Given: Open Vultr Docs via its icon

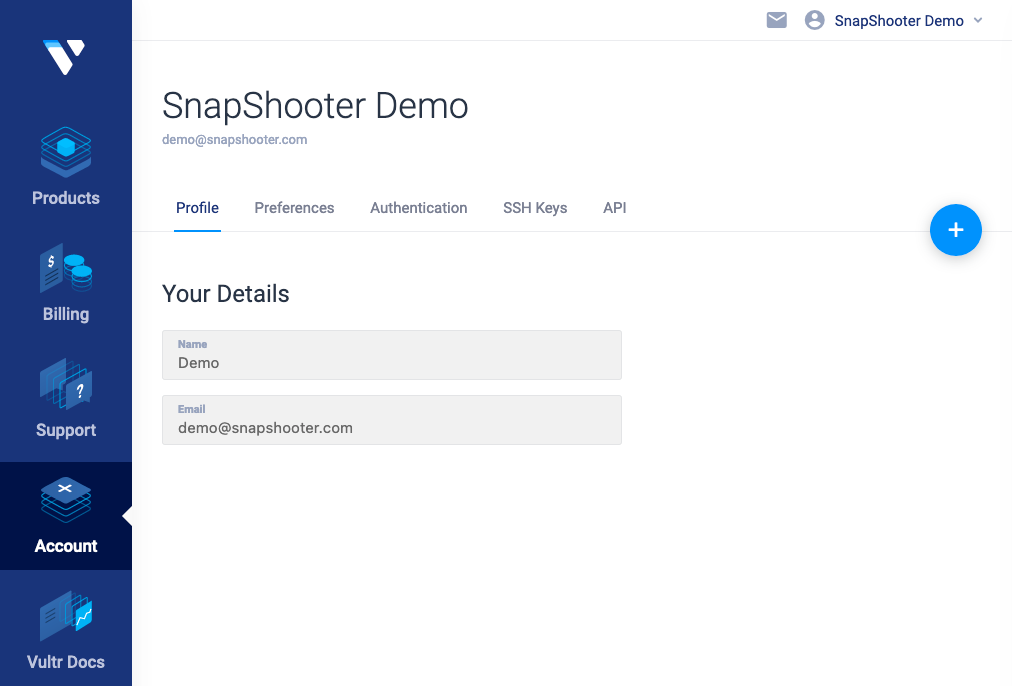Looking at the screenshot, I should (66, 616).
